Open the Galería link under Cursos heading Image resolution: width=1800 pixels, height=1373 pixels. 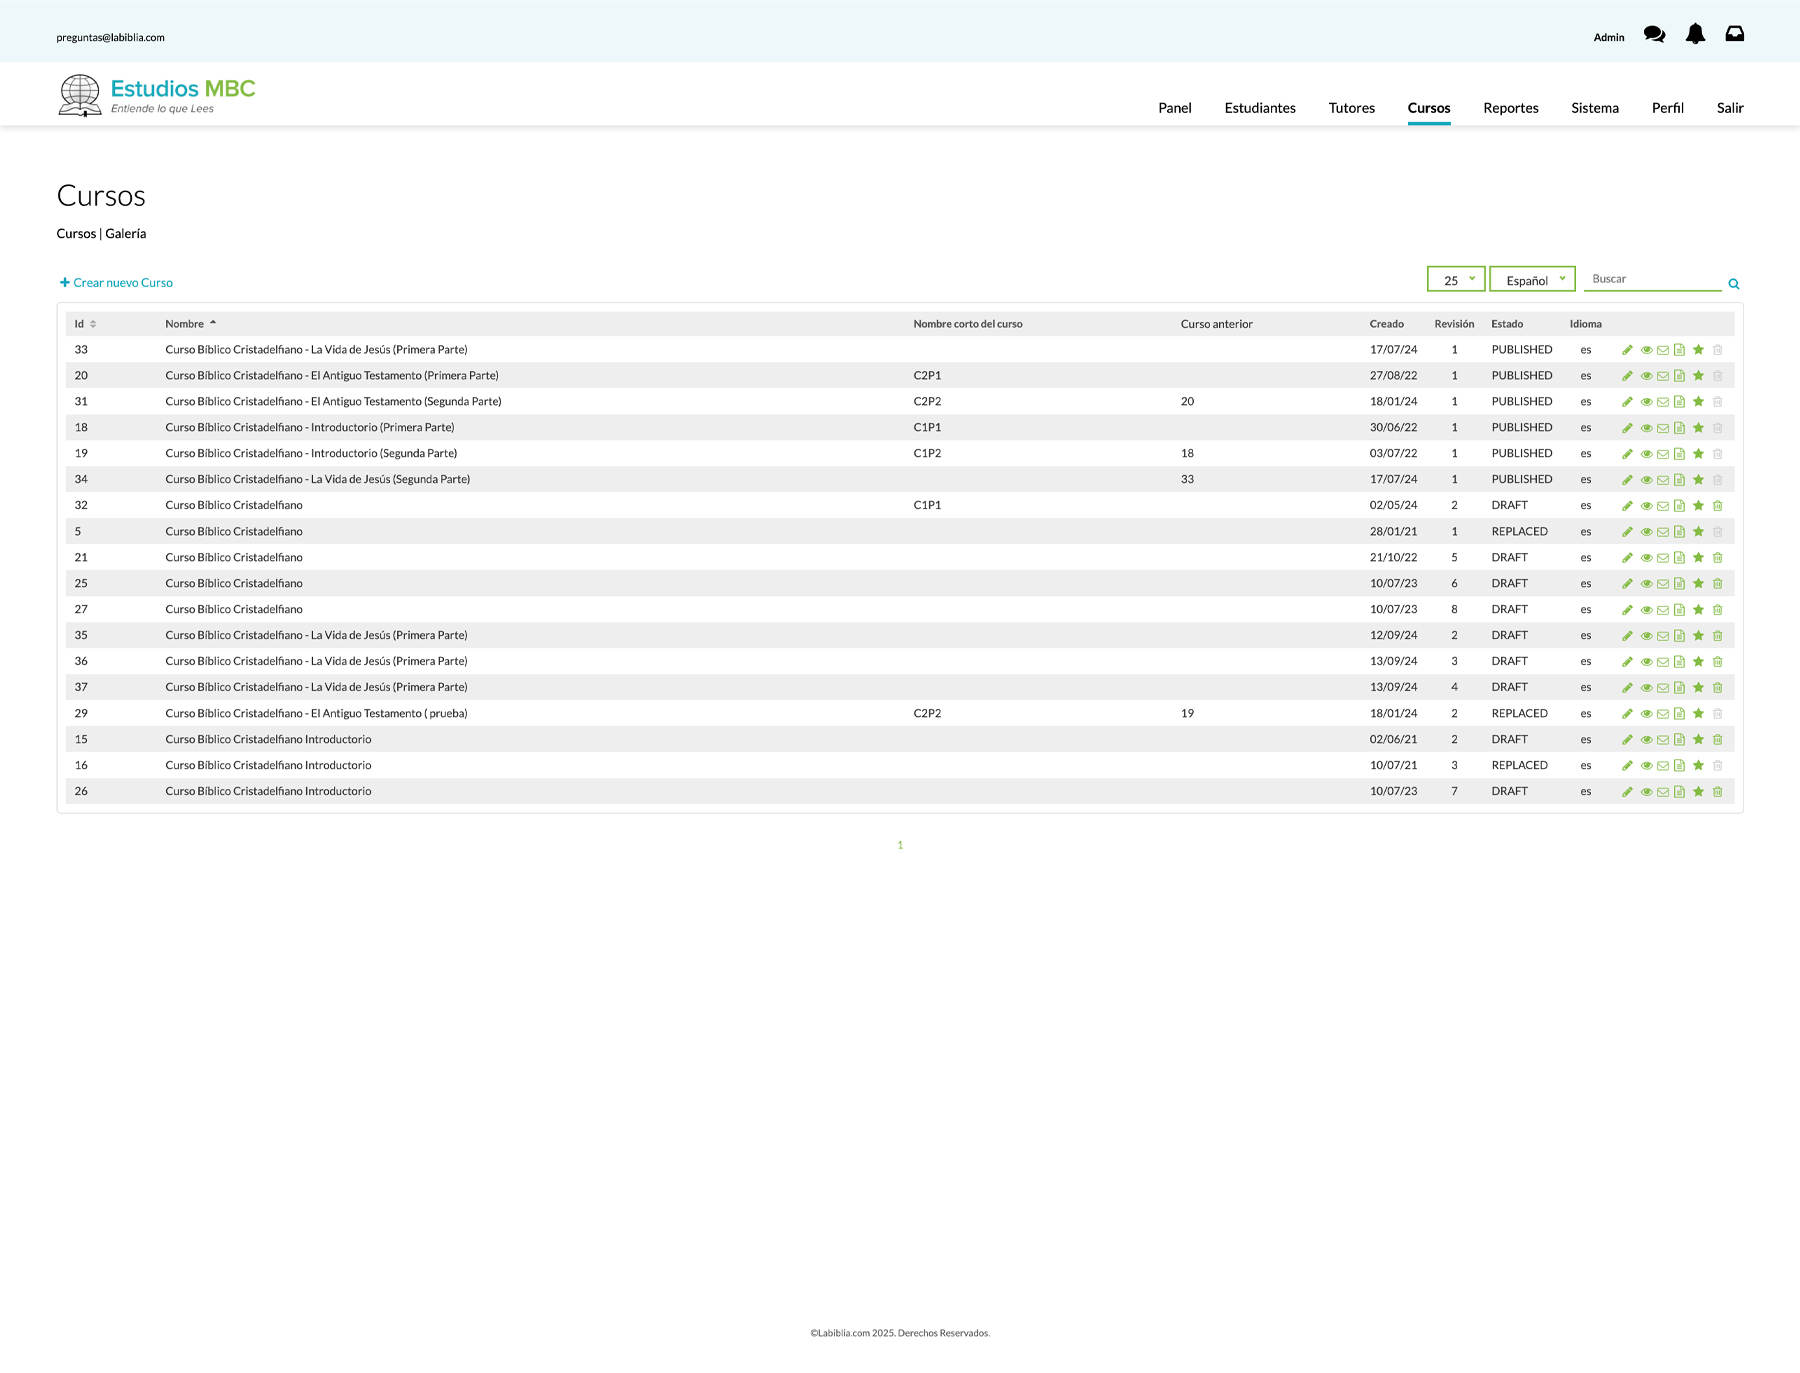pos(126,234)
